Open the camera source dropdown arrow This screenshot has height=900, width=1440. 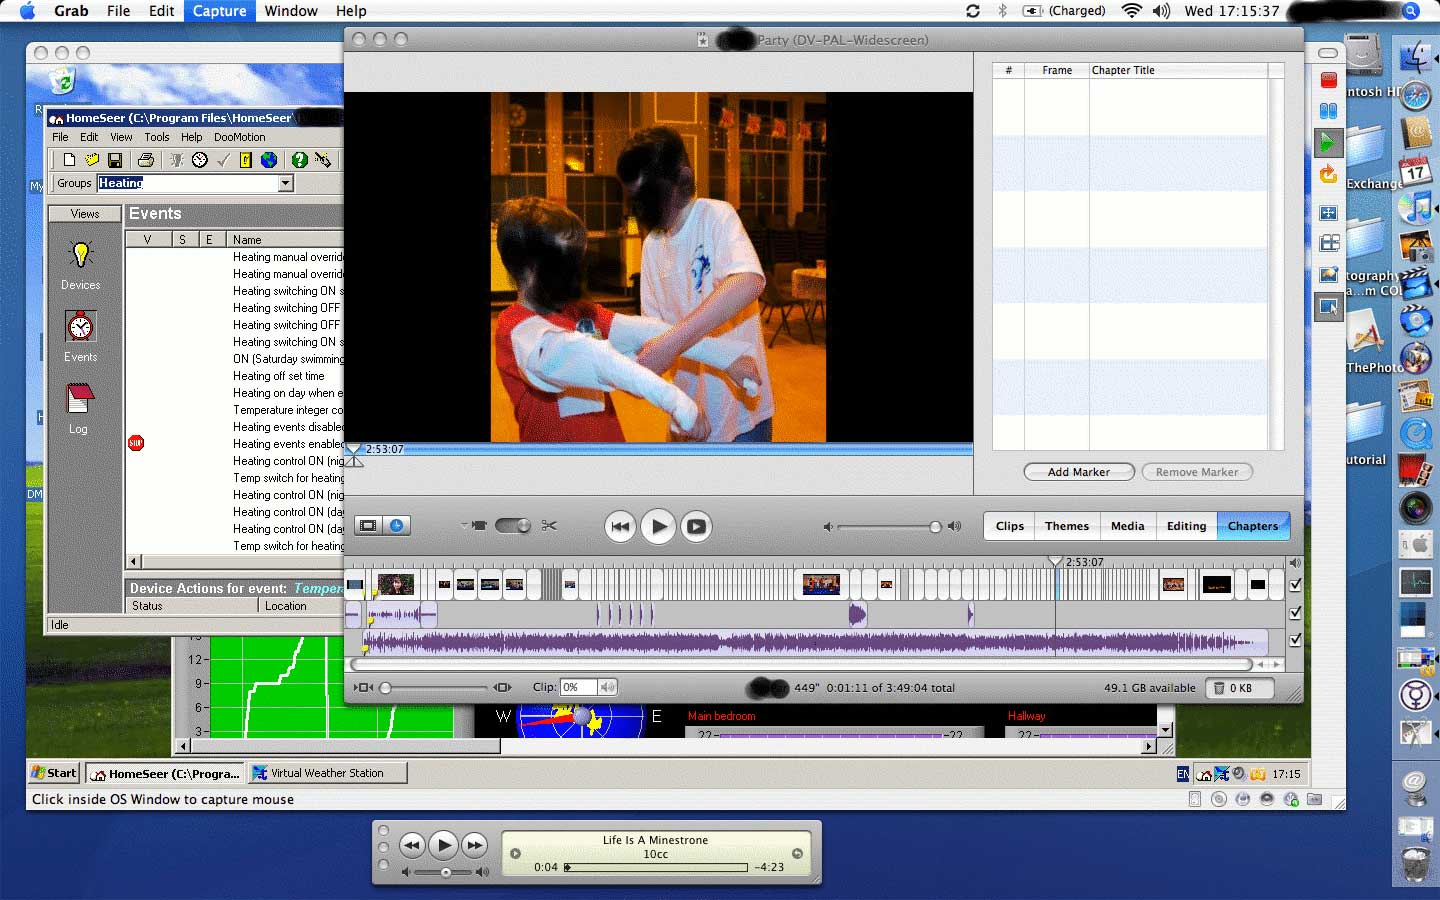tap(464, 526)
